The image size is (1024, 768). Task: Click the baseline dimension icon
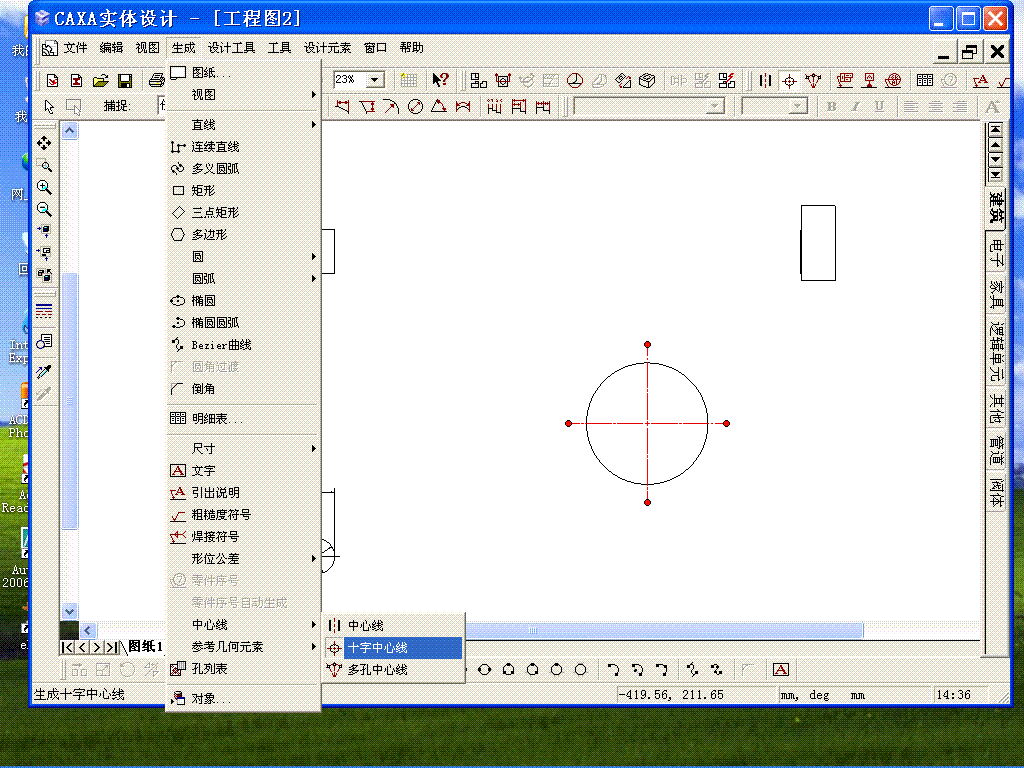(x=519, y=106)
